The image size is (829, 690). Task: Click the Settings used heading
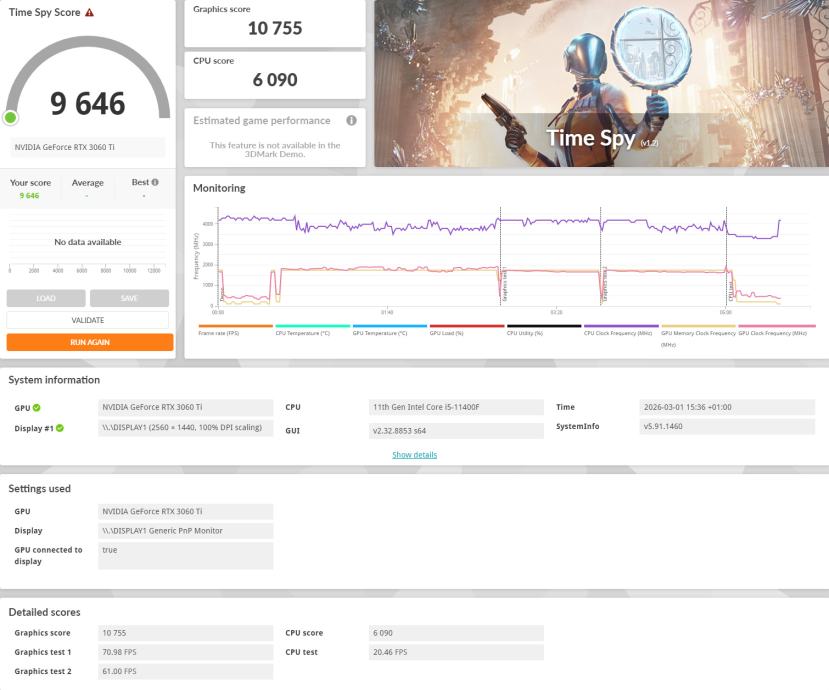coord(40,489)
